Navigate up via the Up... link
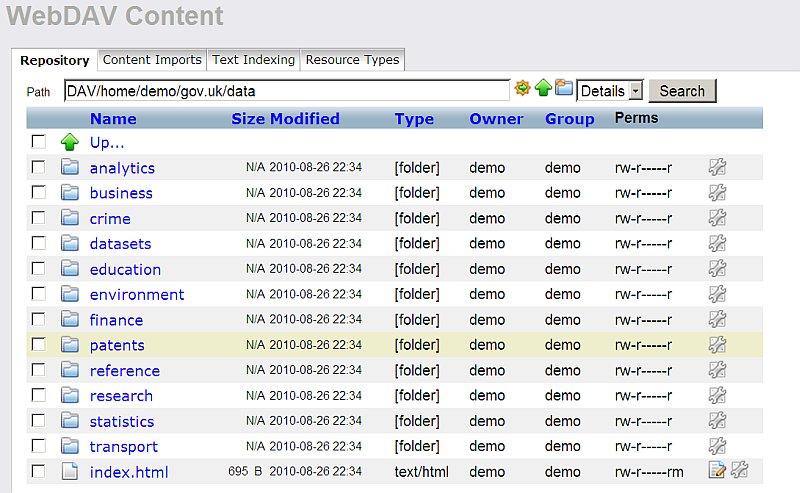This screenshot has width=800, height=493. [107, 142]
